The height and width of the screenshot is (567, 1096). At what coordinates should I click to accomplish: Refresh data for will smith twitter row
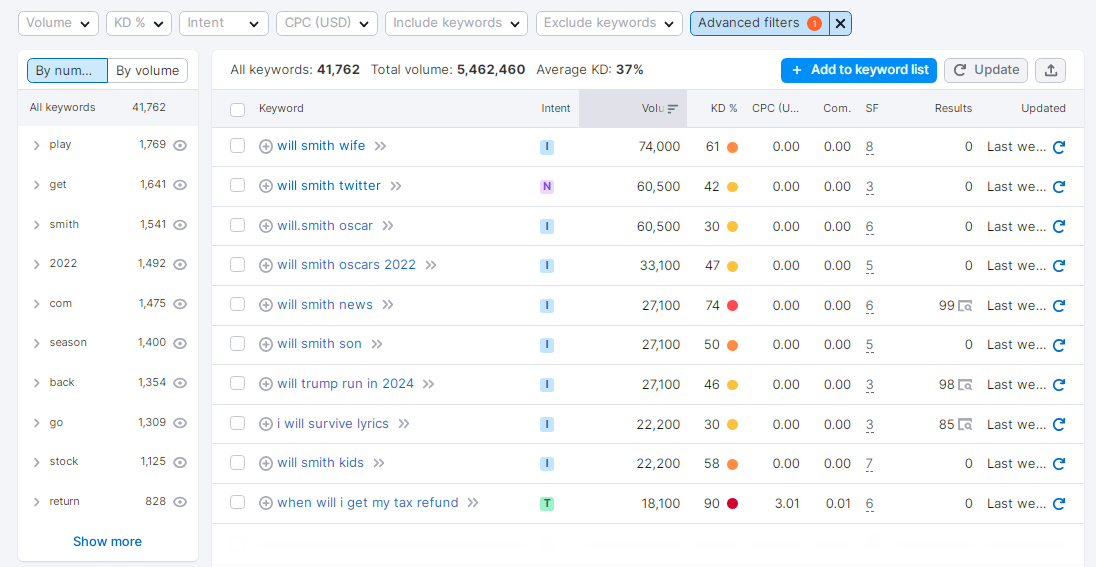1058,187
